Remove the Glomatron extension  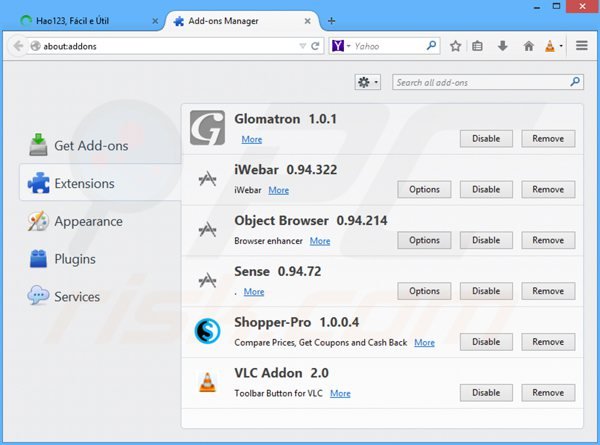coord(548,139)
